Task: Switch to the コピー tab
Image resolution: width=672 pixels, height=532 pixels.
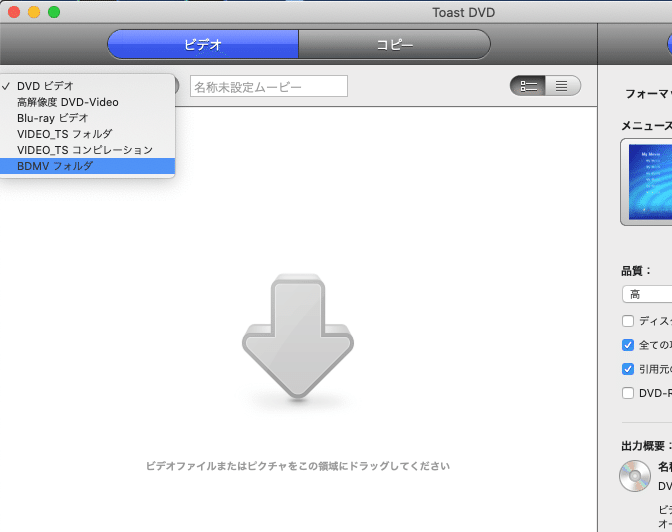Action: pos(394,44)
